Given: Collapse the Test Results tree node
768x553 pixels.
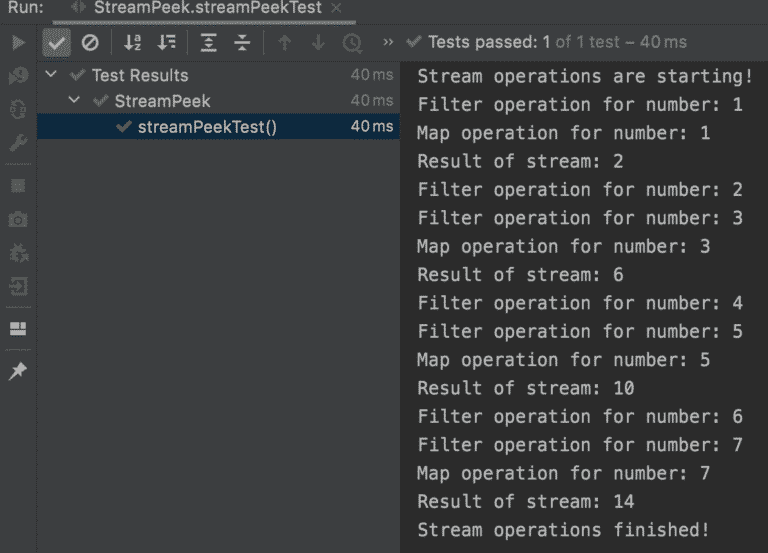Looking at the screenshot, I should tap(52, 75).
